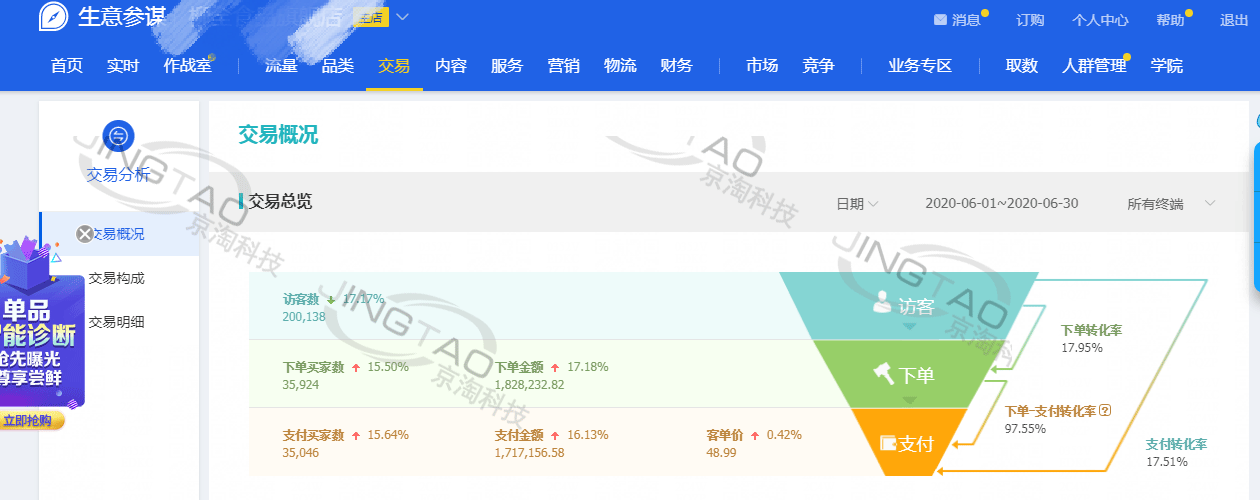Click the date range 2020-06-01~2020-06-30 field
1260x500 pixels.
1001,204
